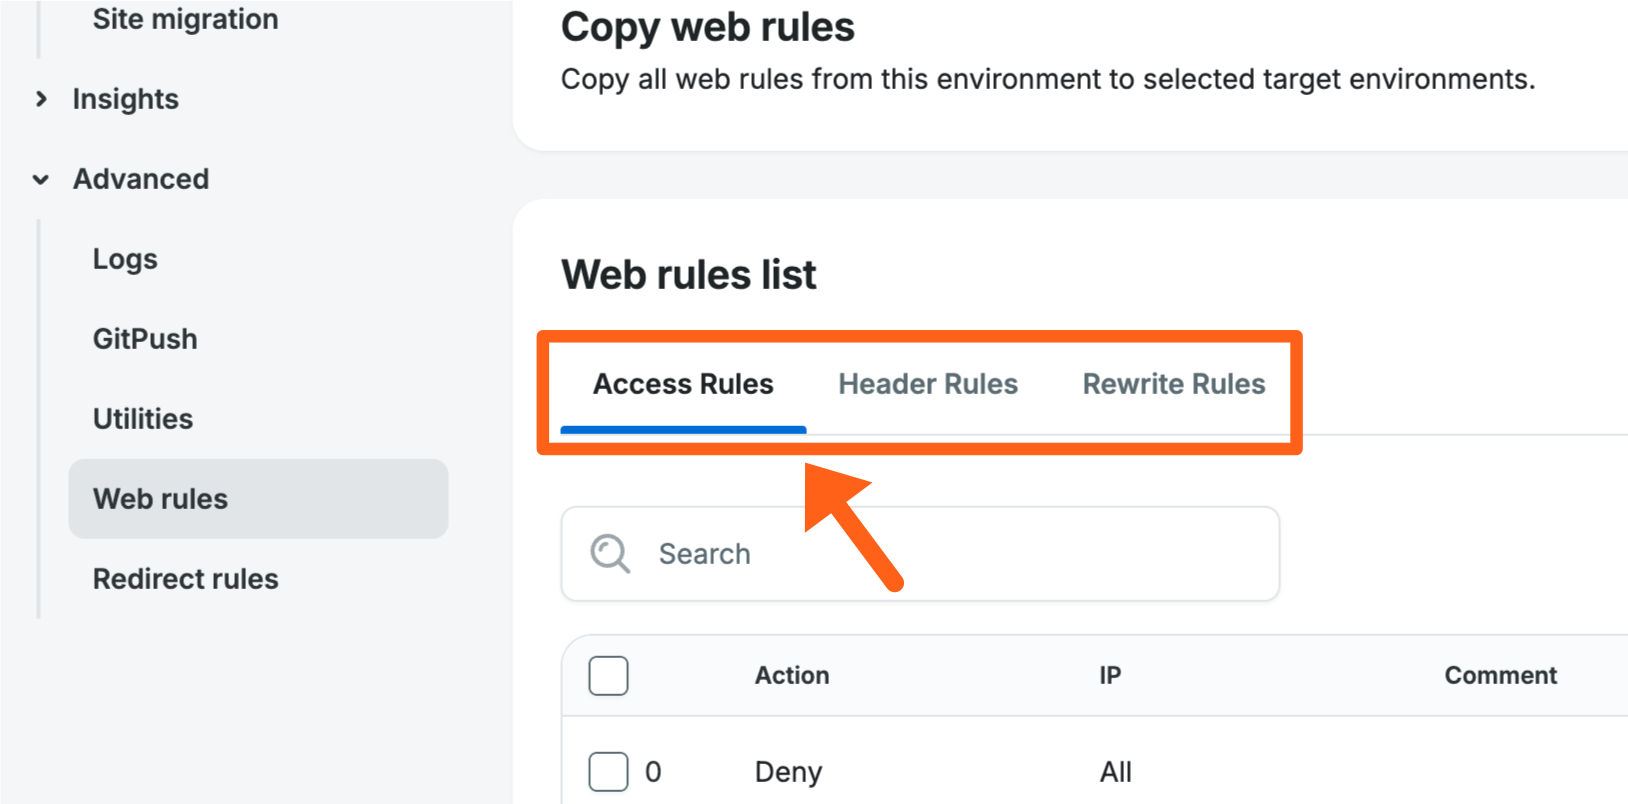Open the Header Rules tab
The width and height of the screenshot is (1628, 804).
tap(928, 384)
